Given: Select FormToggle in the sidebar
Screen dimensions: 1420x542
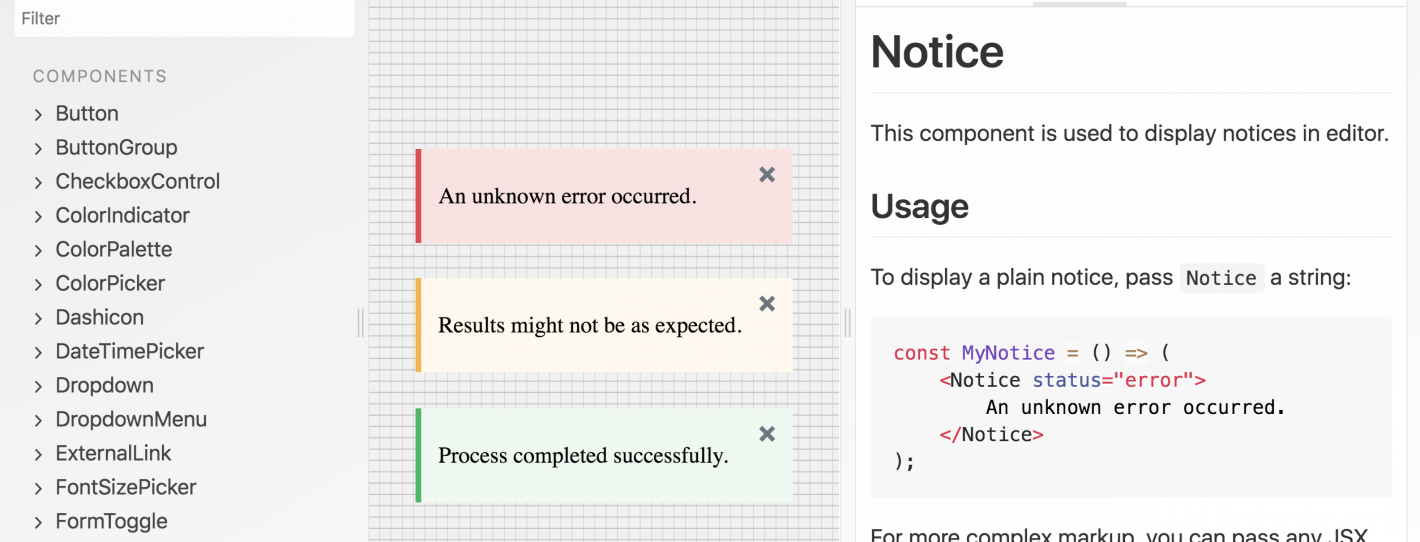Looking at the screenshot, I should point(111,522).
